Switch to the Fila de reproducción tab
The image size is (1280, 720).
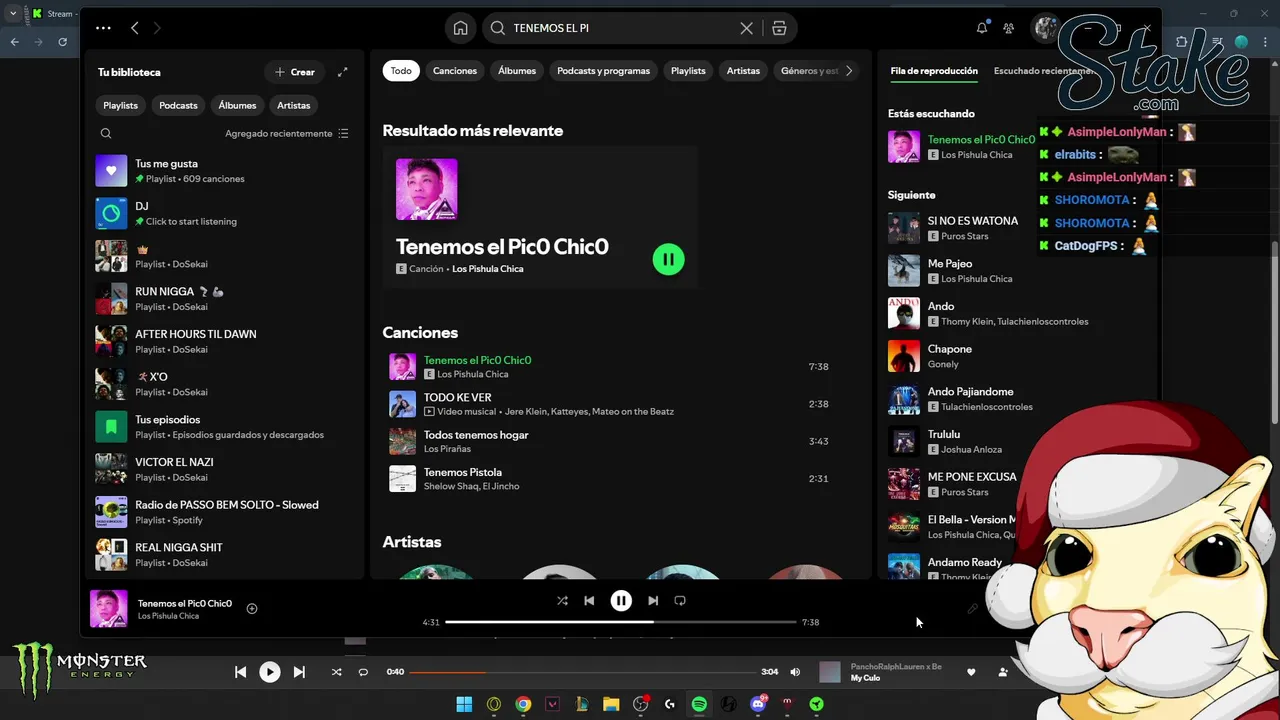pos(934,71)
